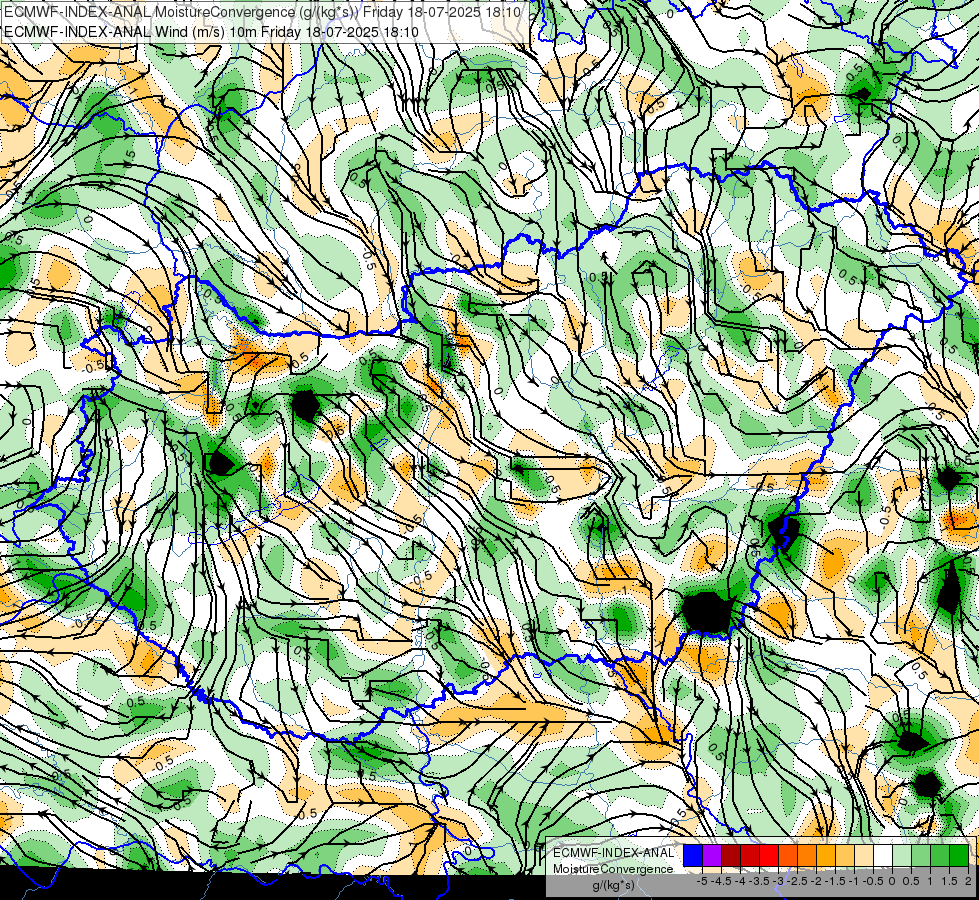Image resolution: width=979 pixels, height=900 pixels.
Task: Select the dark red swatch between -4.5 and -4
Action: 731,855
